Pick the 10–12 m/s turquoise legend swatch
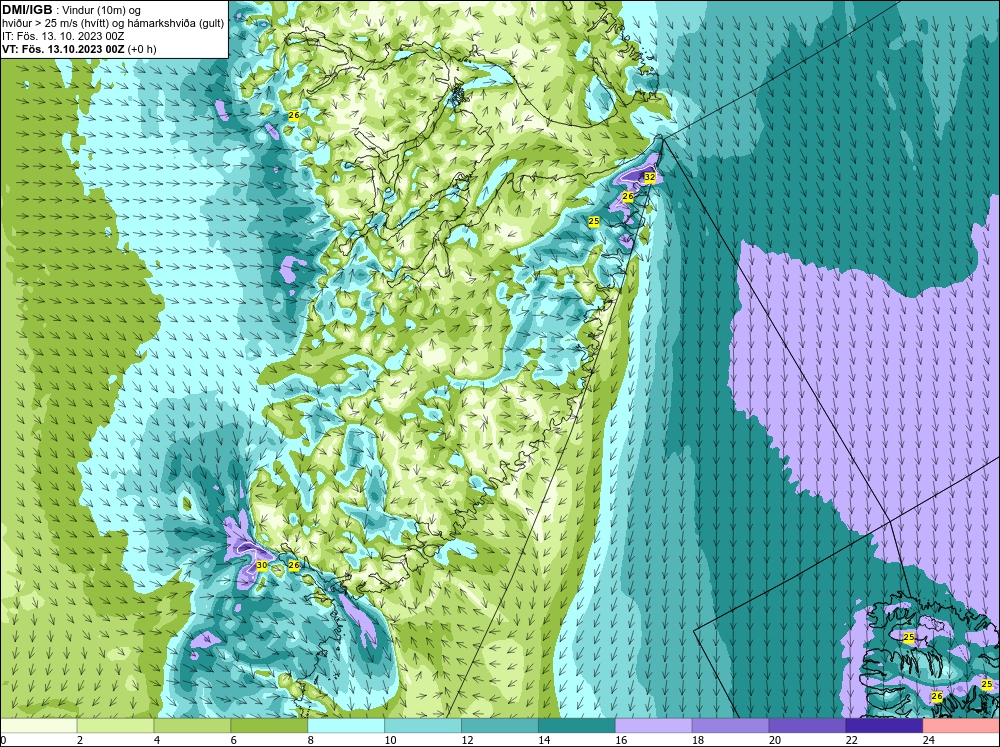 [423, 726]
